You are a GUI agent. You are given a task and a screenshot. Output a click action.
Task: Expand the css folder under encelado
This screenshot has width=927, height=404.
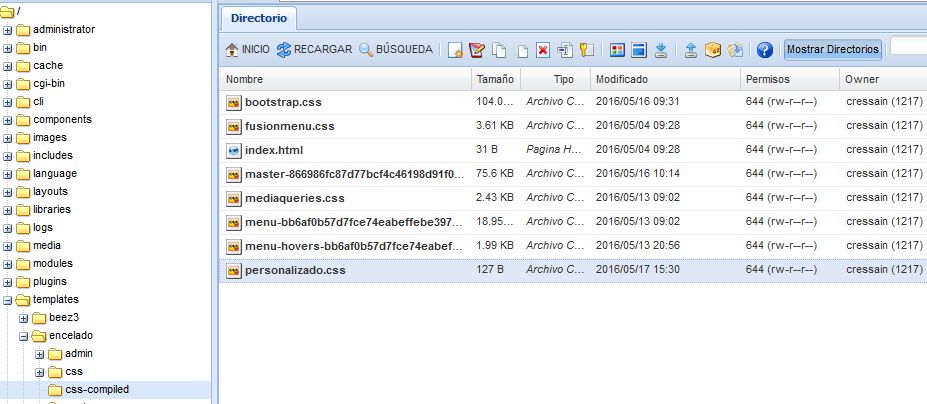tap(40, 373)
